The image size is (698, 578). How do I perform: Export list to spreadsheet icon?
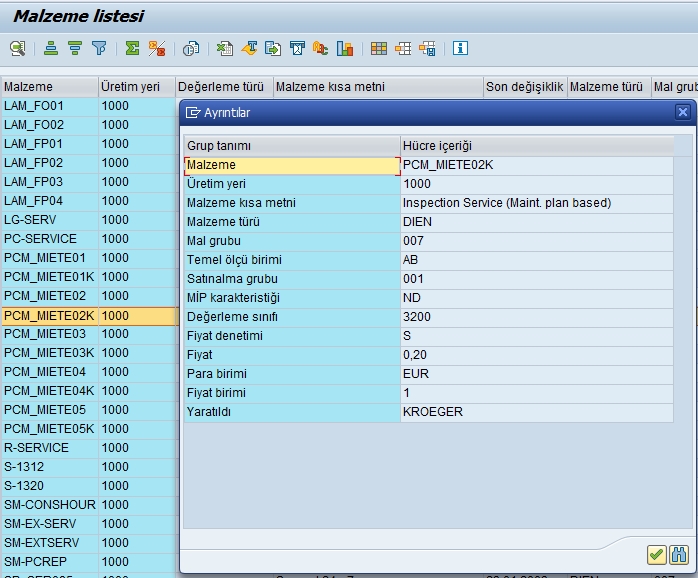[x=225, y=48]
